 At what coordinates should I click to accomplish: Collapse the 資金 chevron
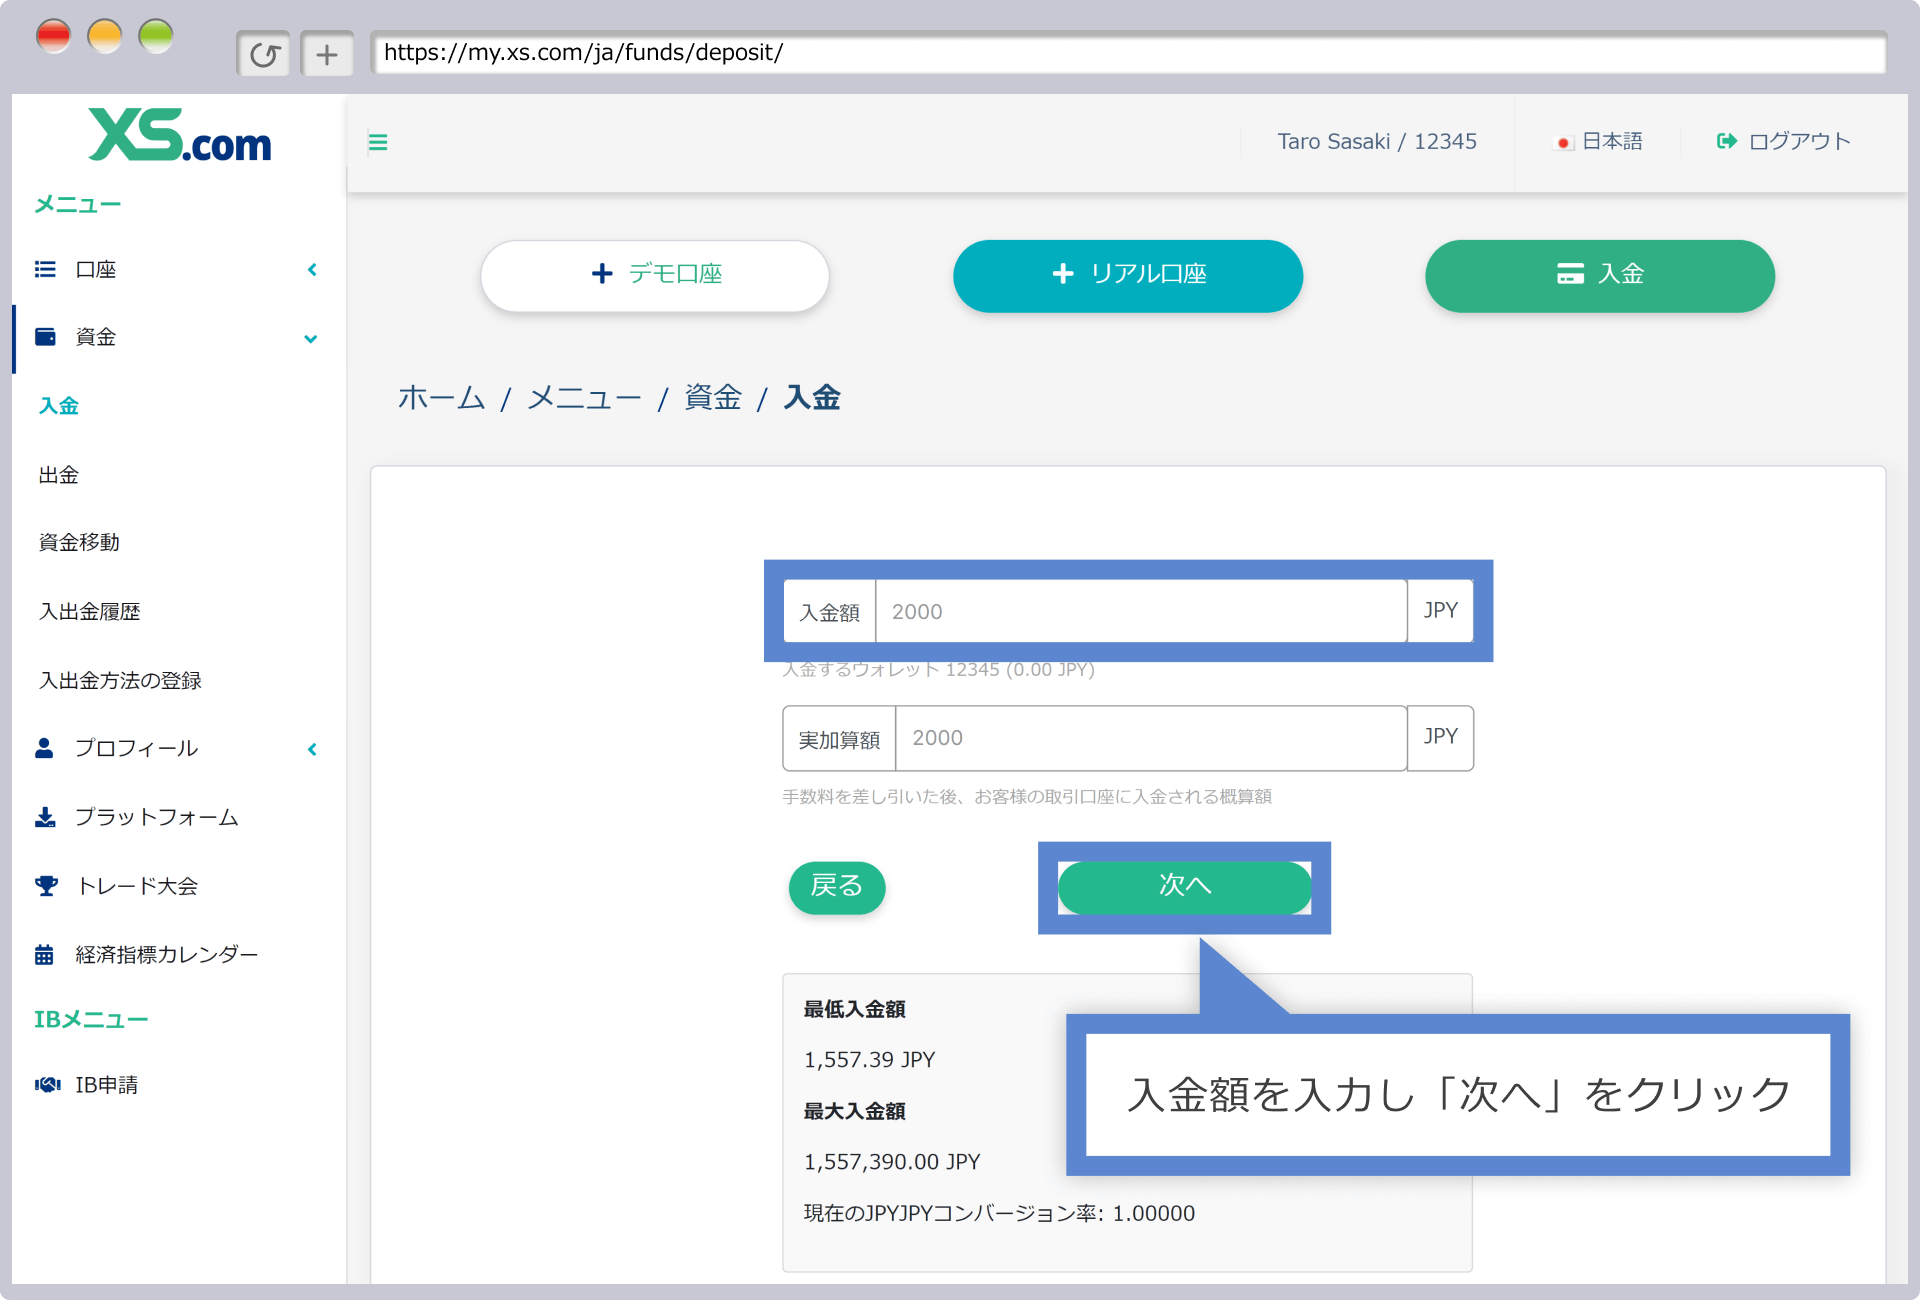(311, 339)
